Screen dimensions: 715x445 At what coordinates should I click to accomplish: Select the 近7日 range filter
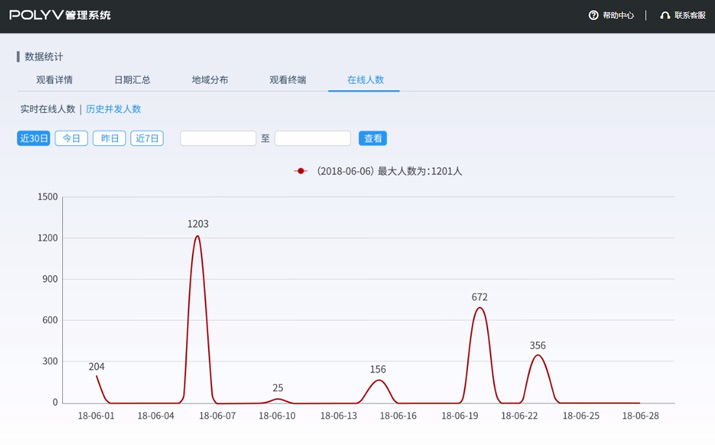pyautogui.click(x=147, y=138)
